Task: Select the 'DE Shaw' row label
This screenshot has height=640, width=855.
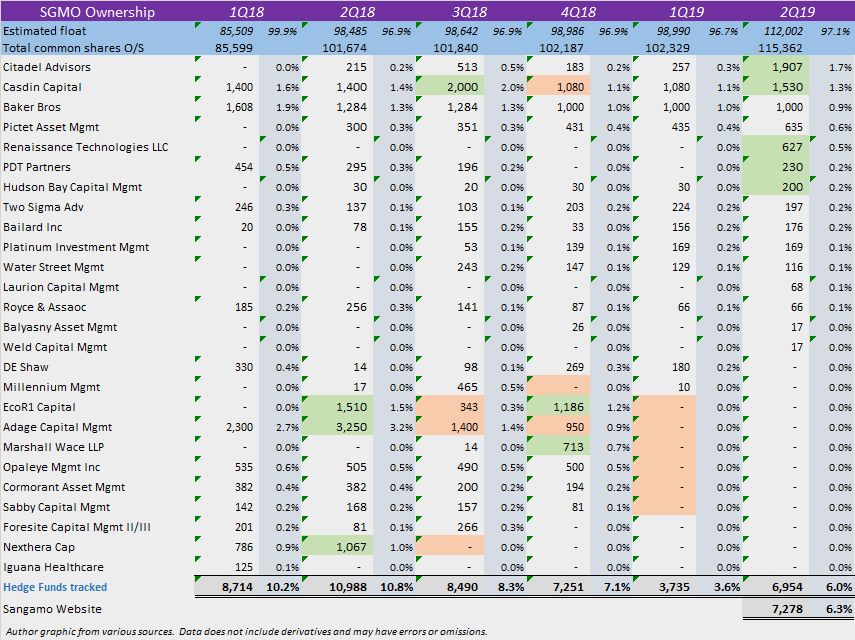Action: (26, 367)
